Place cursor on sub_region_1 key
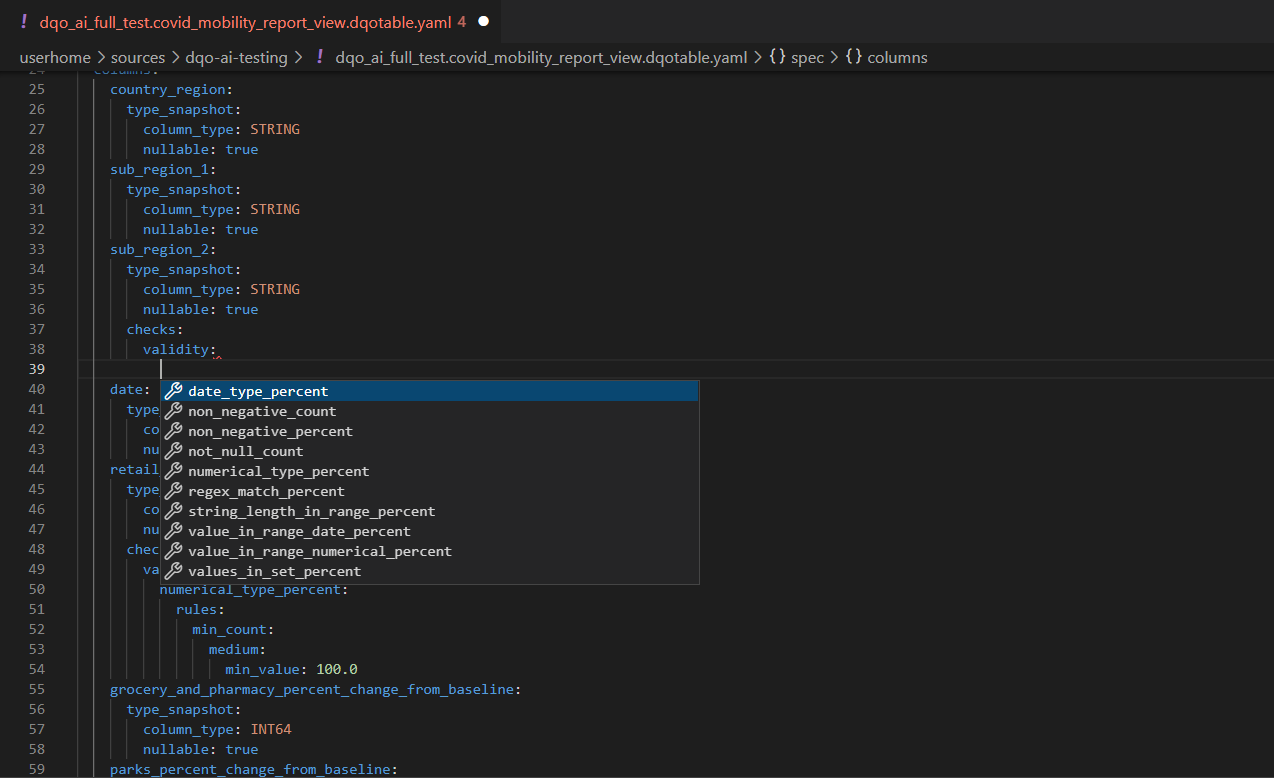The width and height of the screenshot is (1274, 778). (x=159, y=169)
